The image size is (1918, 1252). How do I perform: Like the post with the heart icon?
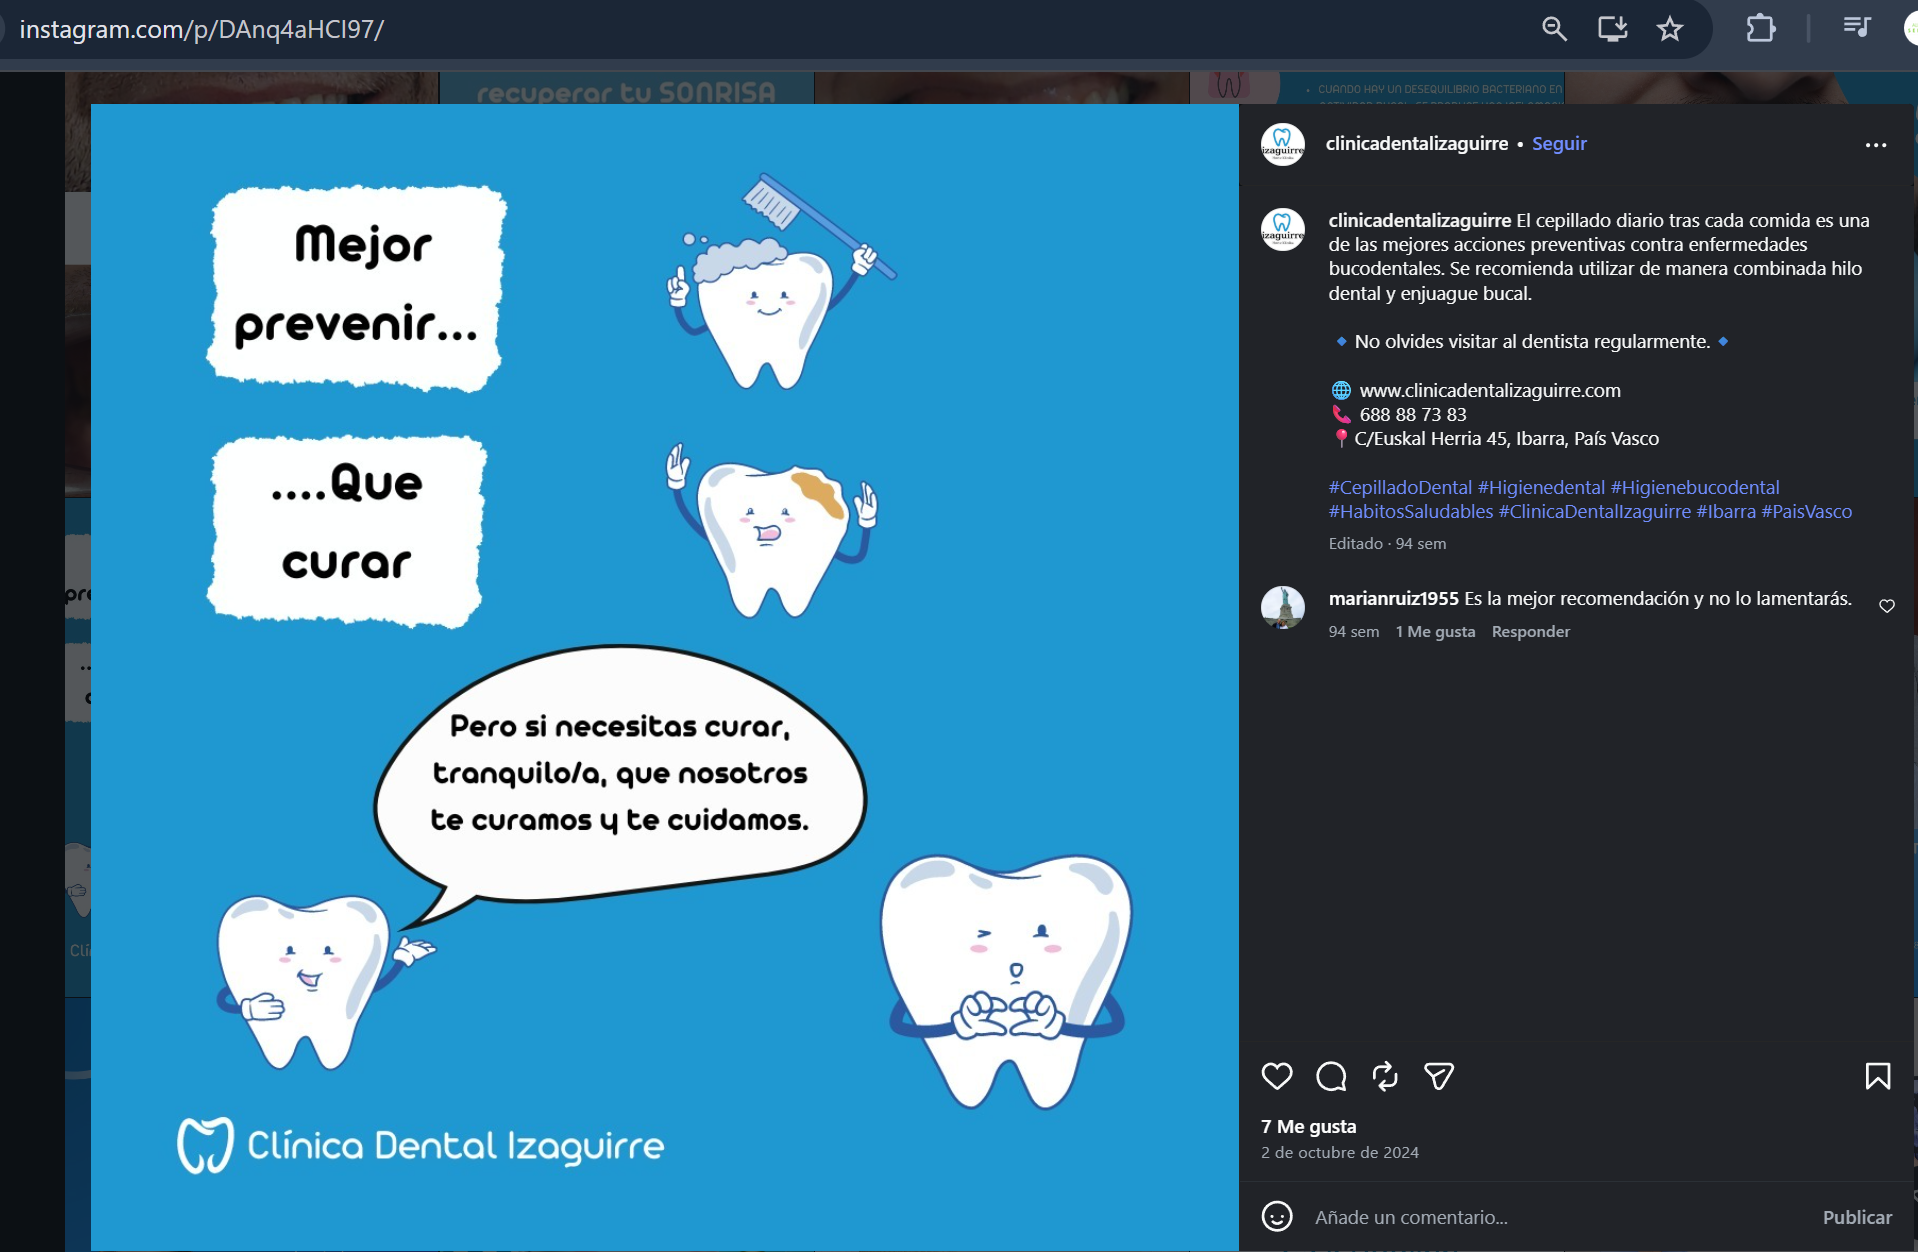[x=1277, y=1076]
